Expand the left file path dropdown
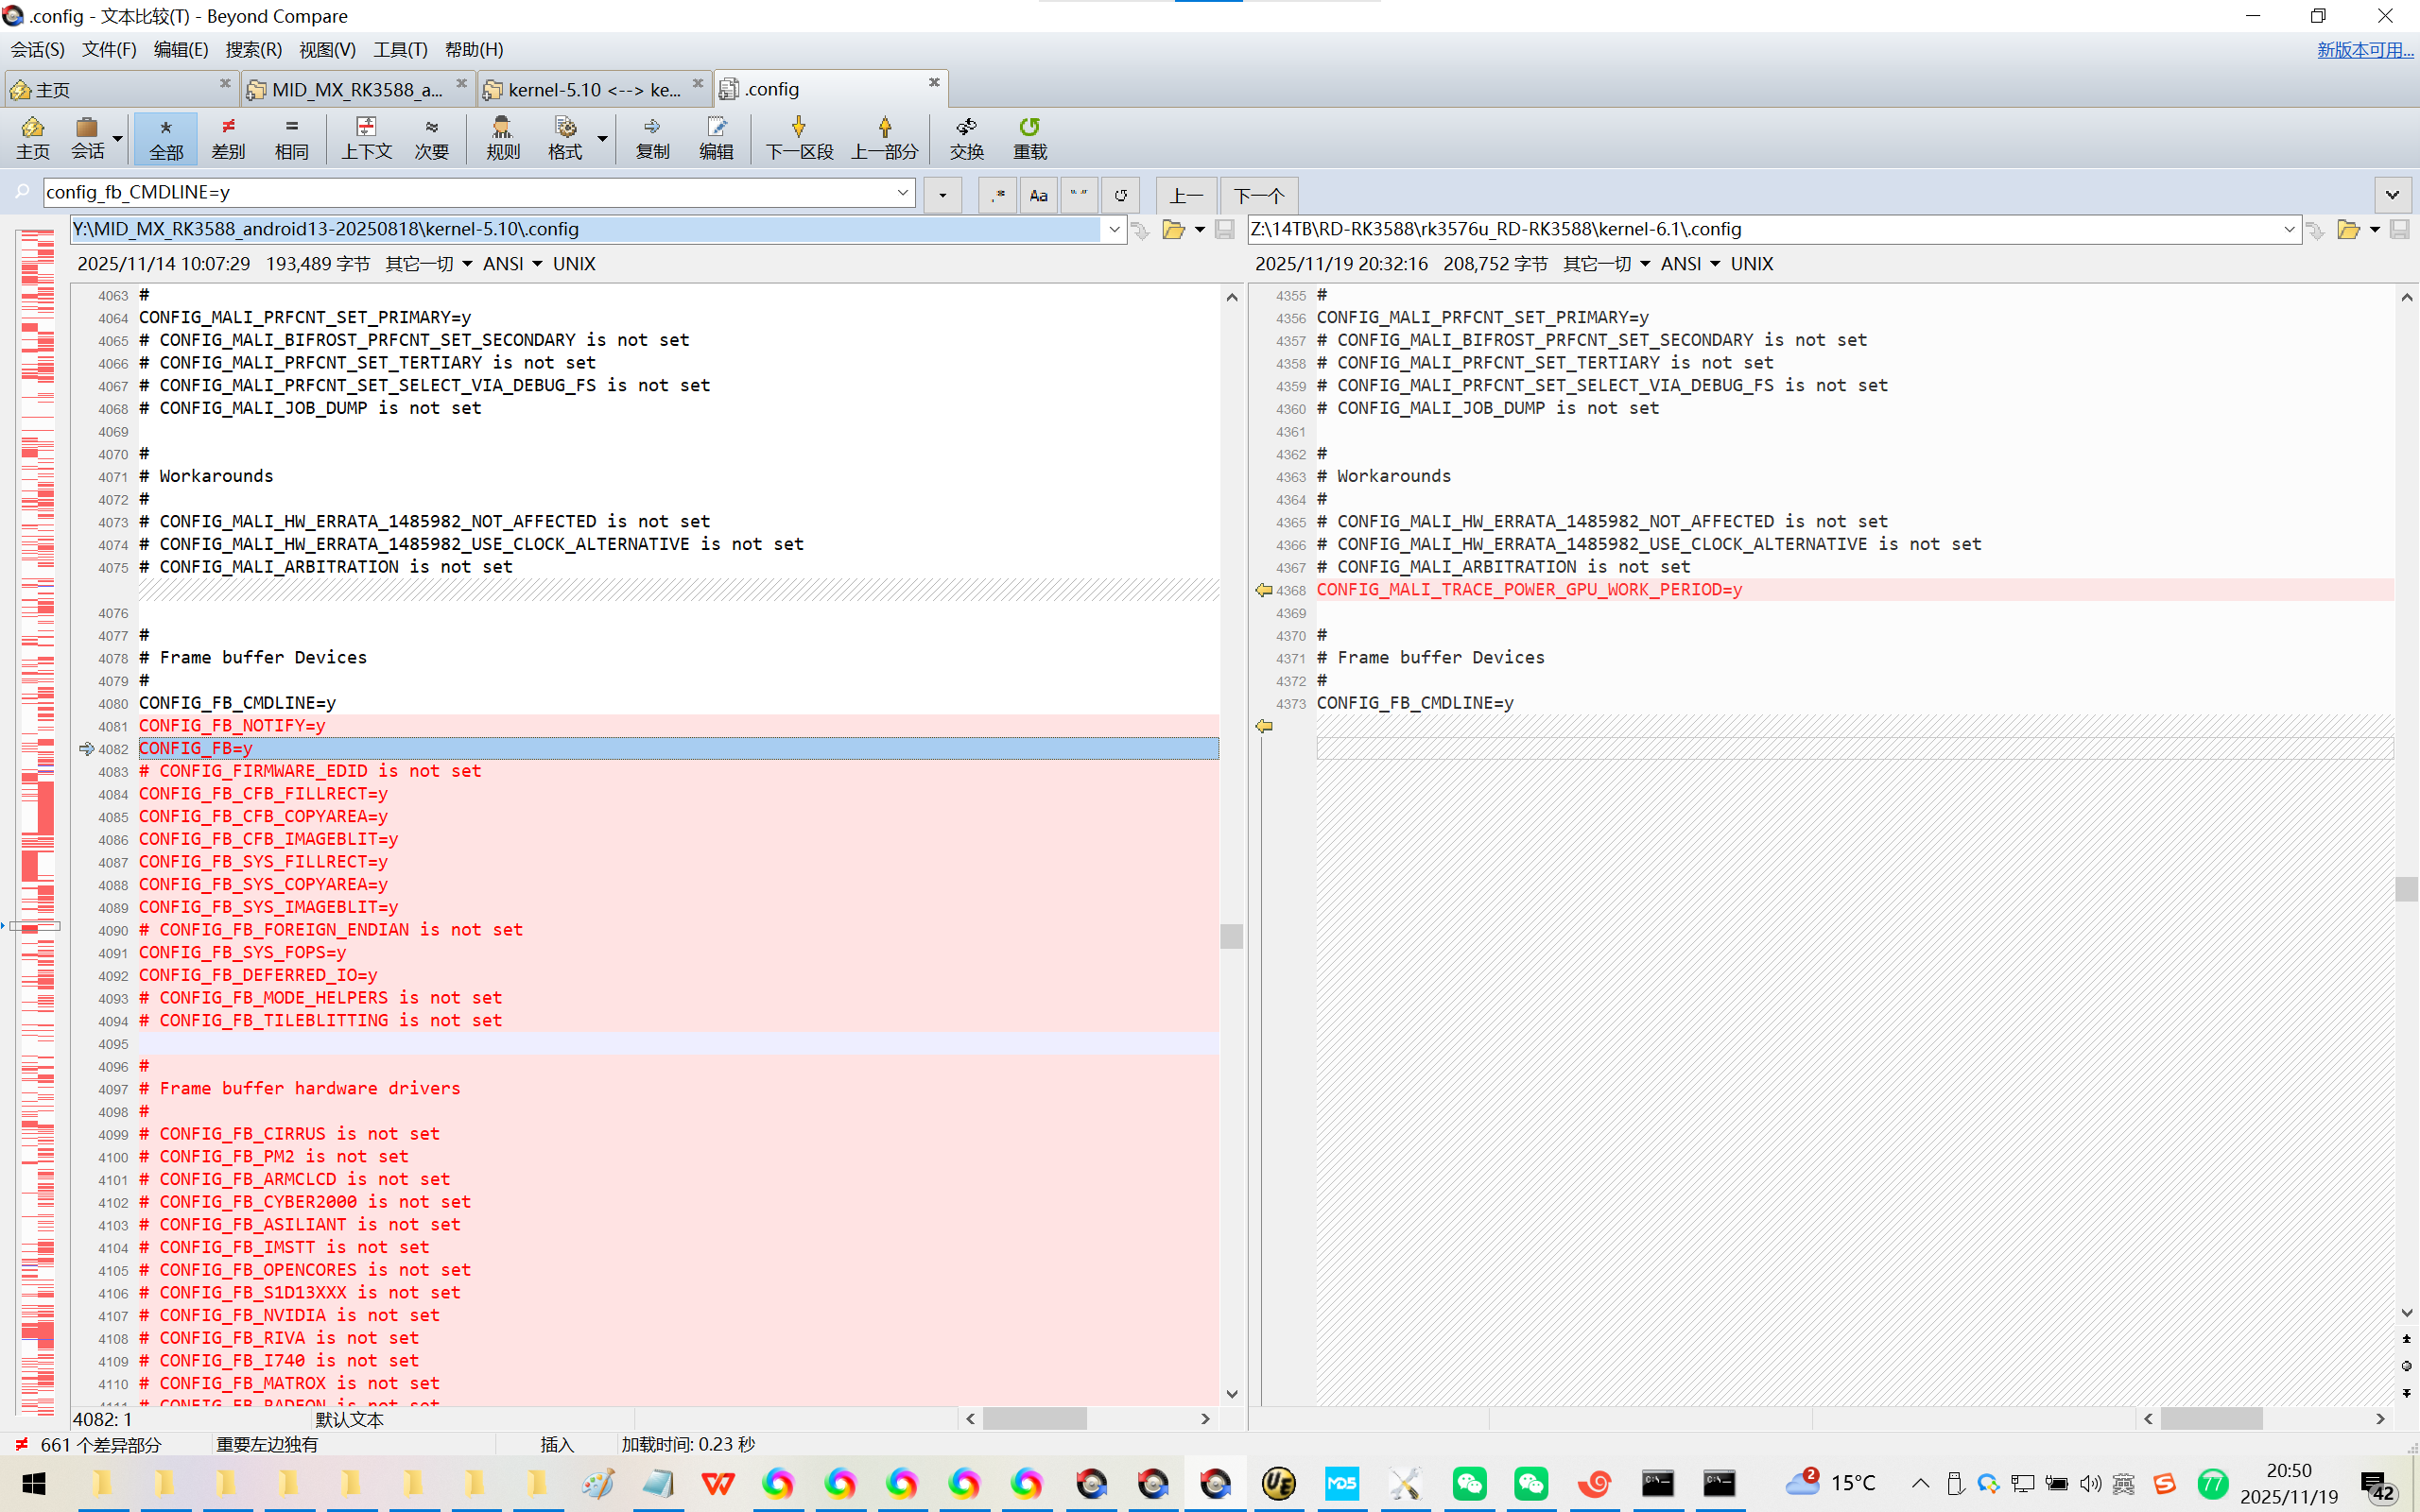This screenshot has width=2420, height=1512. [1114, 230]
